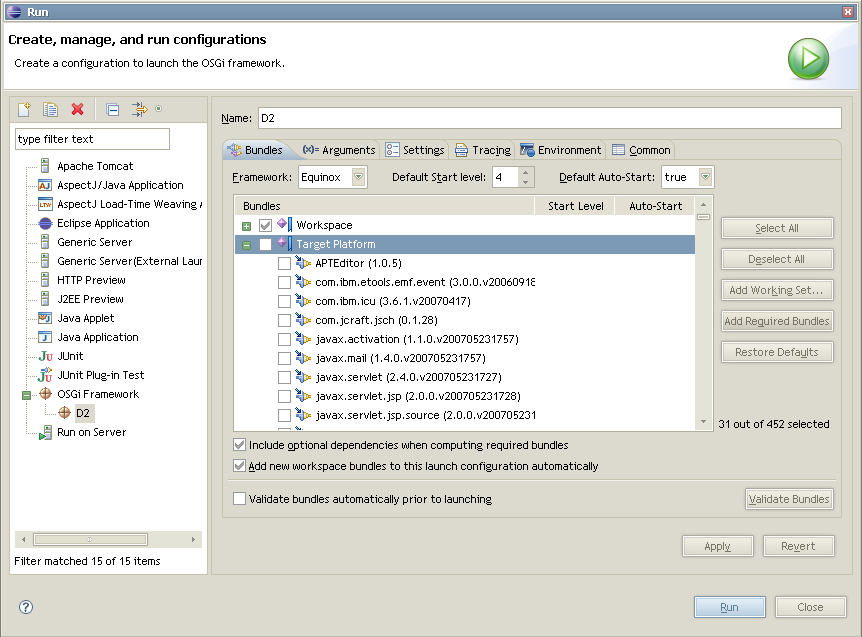
Task: Click the Select All button
Action: [x=777, y=228]
